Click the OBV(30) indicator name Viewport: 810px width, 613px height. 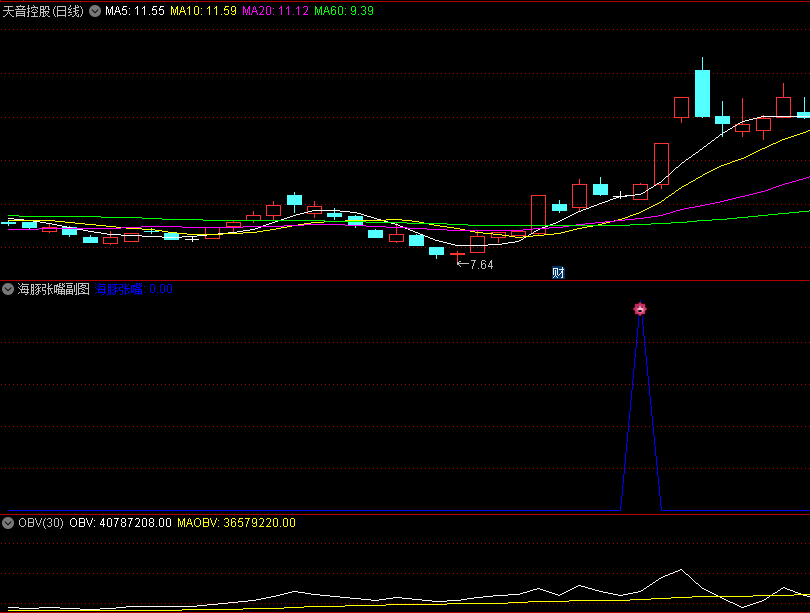[x=41, y=523]
